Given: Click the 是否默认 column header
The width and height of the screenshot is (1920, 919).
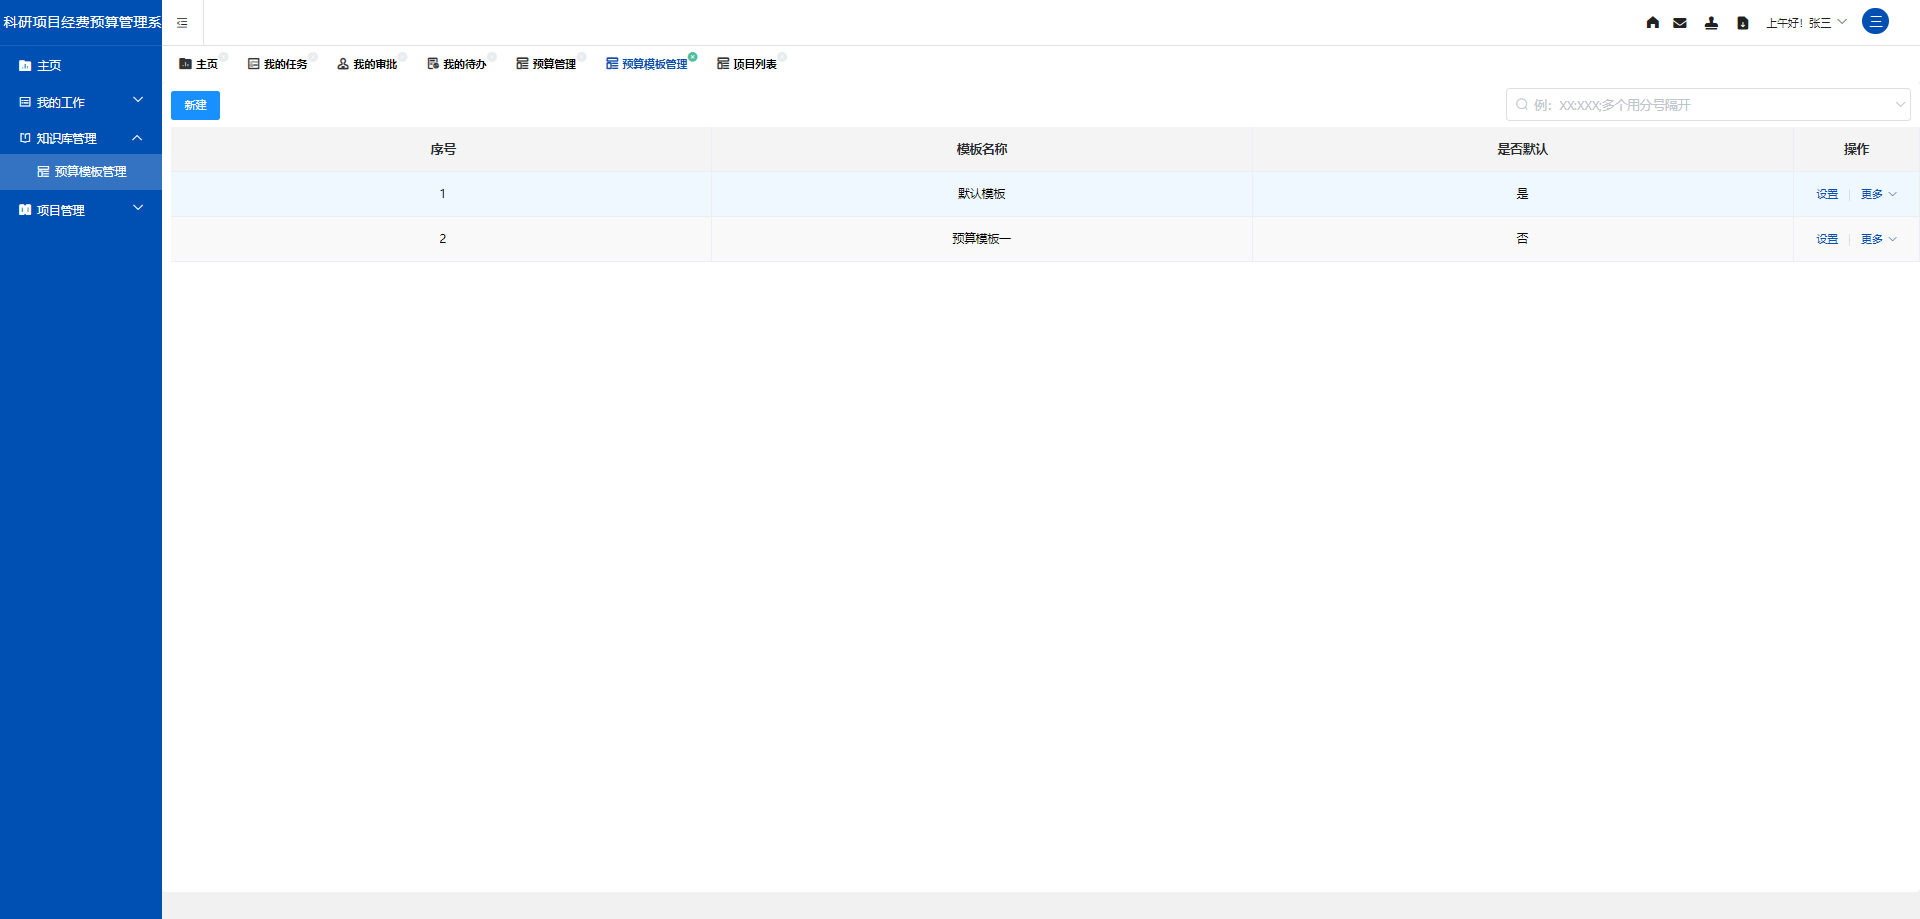Looking at the screenshot, I should (x=1522, y=149).
